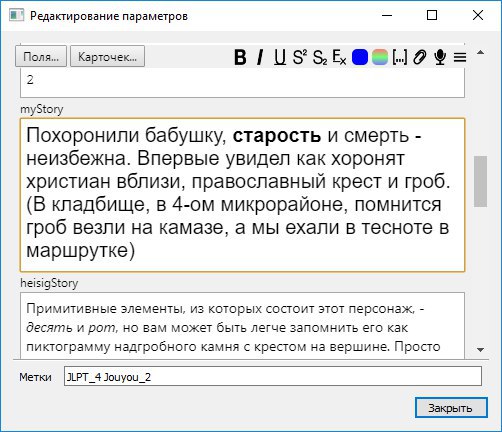This screenshot has width=502, height=432.
Task: Open the hamburger options menu
Action: [x=460, y=57]
